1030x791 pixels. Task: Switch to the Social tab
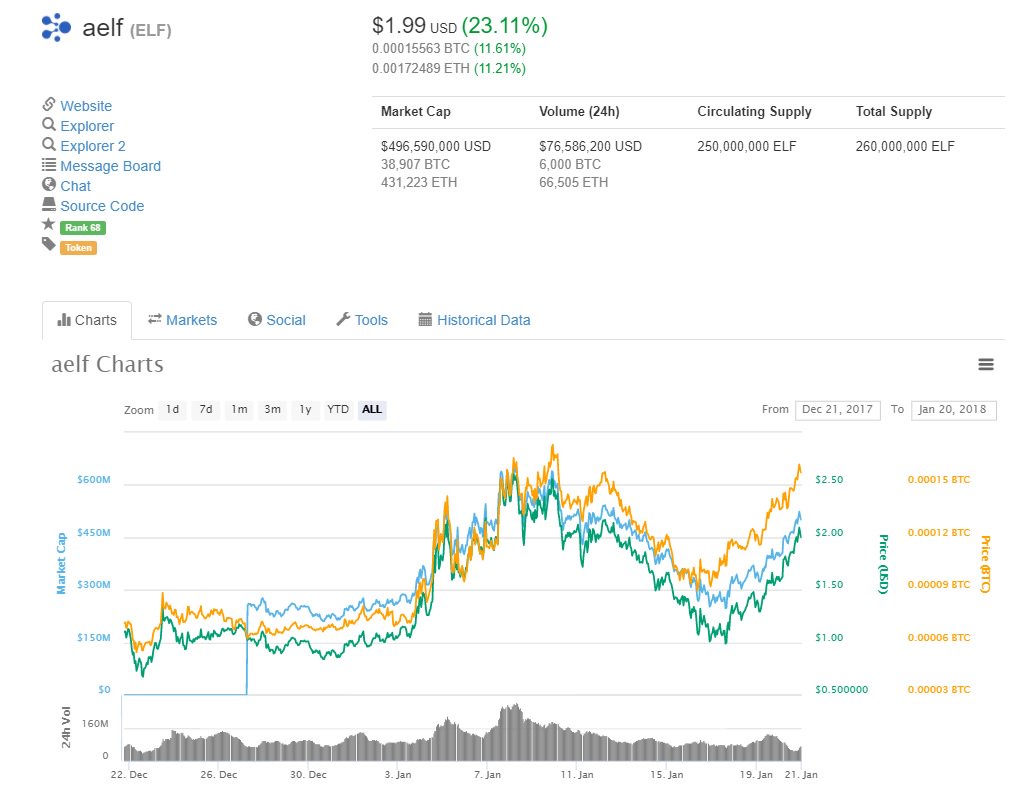coord(277,320)
